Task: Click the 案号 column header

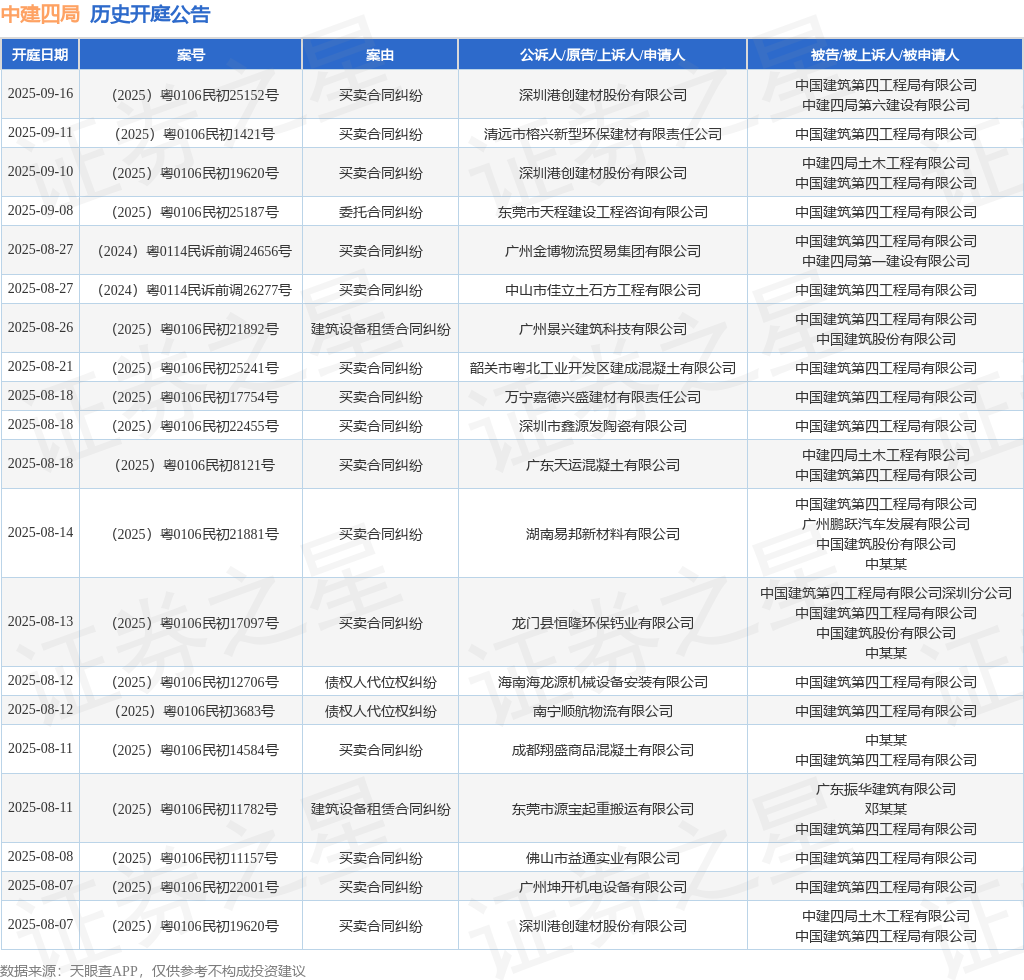Action: [x=191, y=55]
